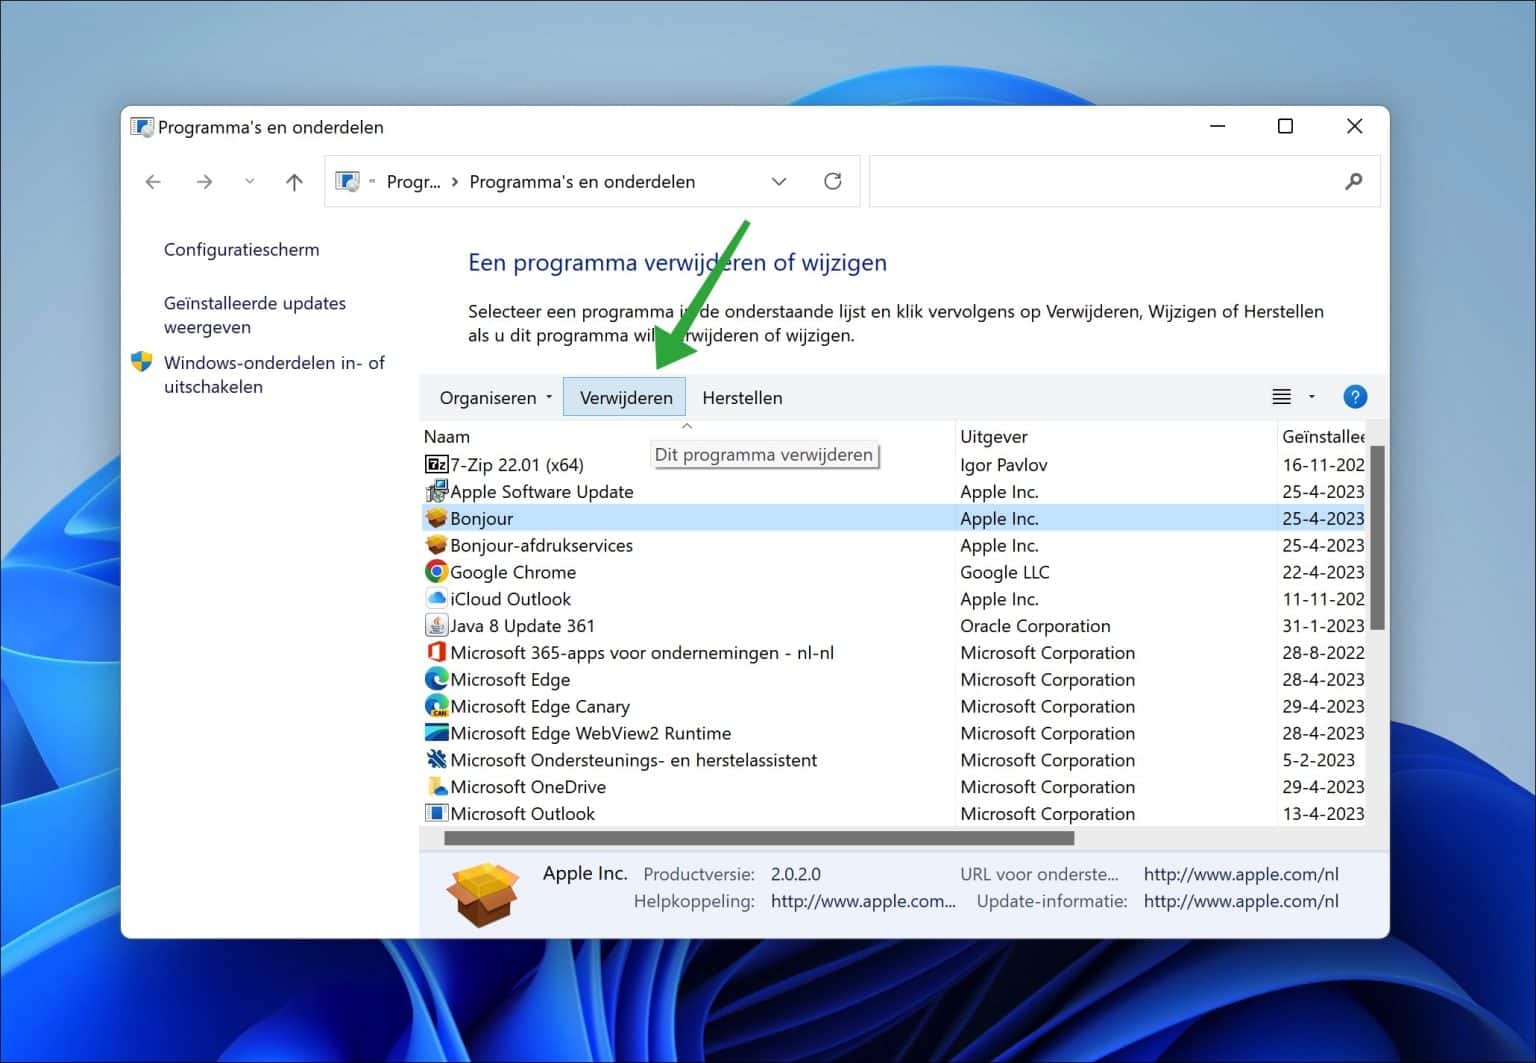This screenshot has width=1536, height=1063.
Task: Click the iCloud Outlook icon
Action: coord(436,598)
